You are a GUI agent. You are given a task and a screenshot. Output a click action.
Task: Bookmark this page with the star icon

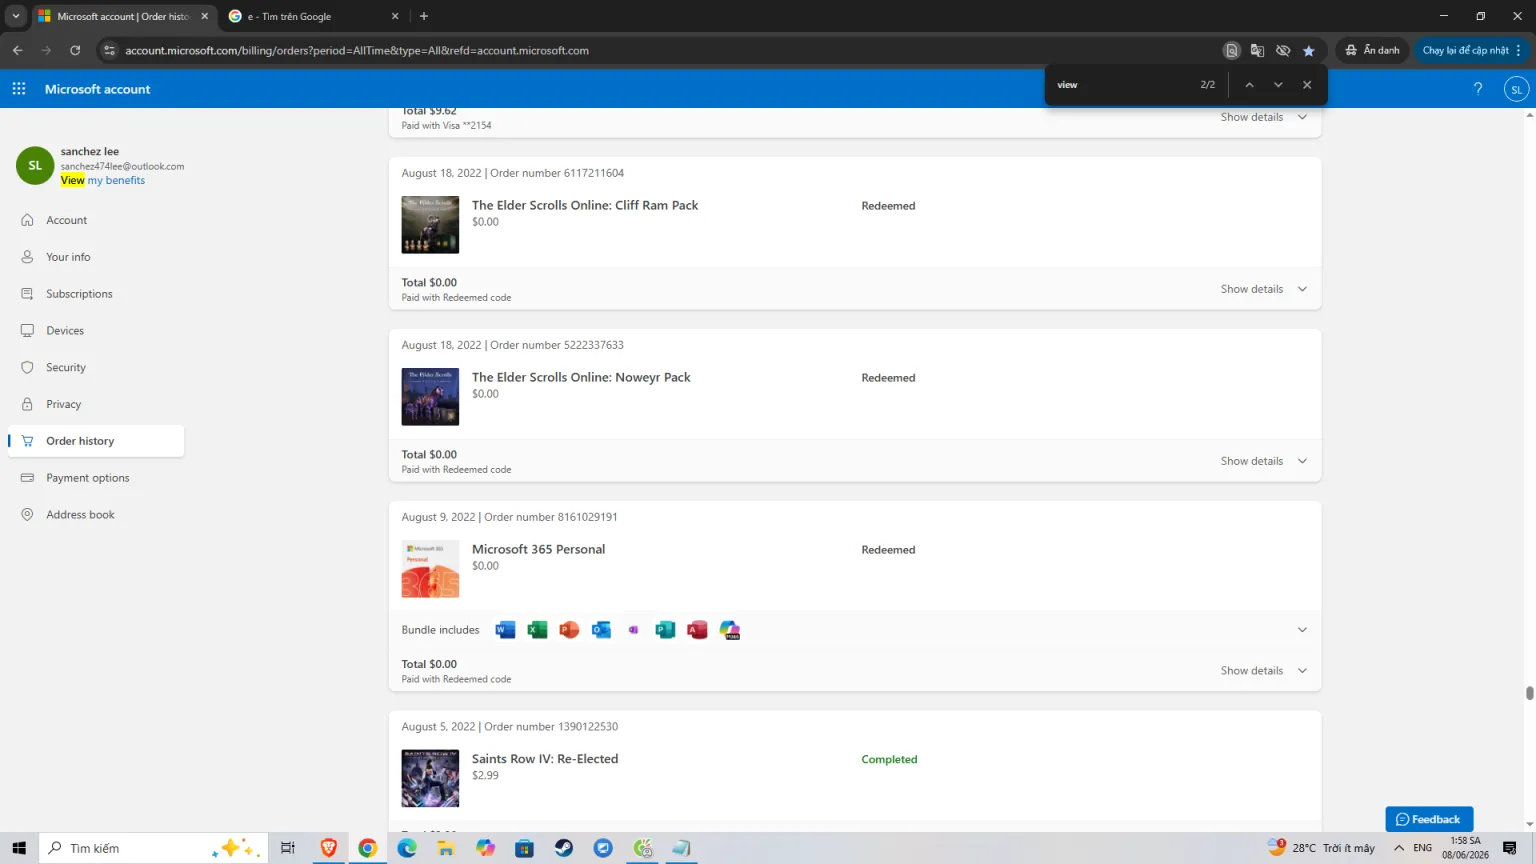[1309, 50]
